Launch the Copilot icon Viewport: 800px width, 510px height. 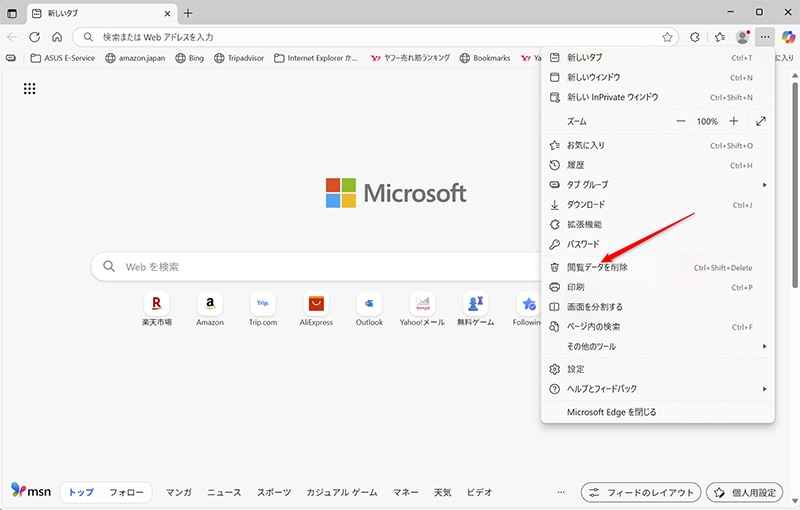coord(788,37)
